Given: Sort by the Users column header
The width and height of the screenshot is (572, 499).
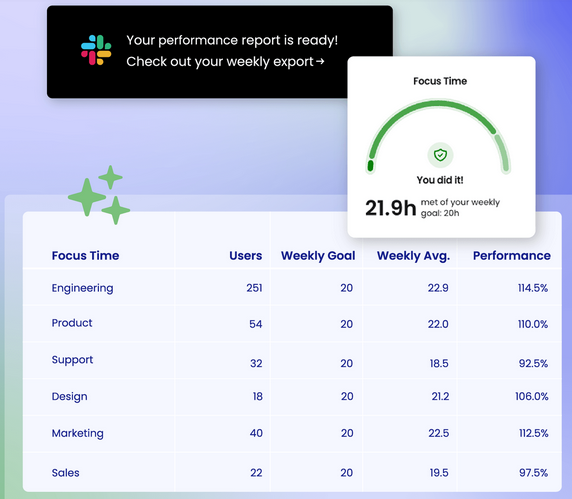Looking at the screenshot, I should click(x=246, y=256).
